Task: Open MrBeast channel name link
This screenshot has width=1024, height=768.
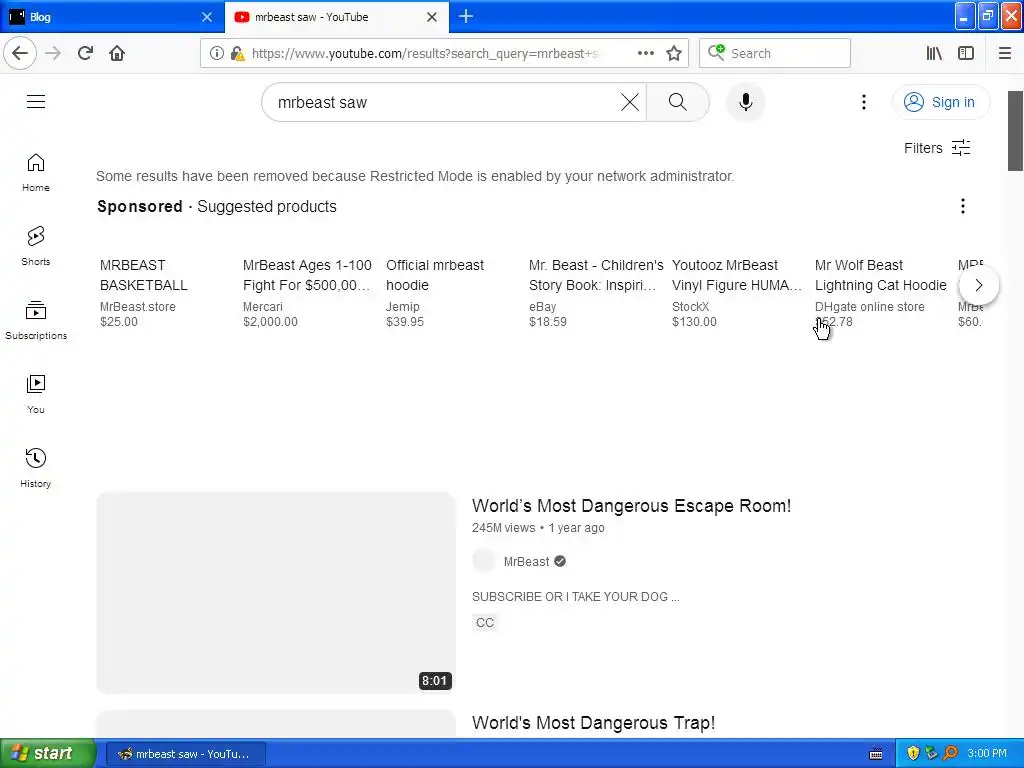Action: click(x=526, y=562)
